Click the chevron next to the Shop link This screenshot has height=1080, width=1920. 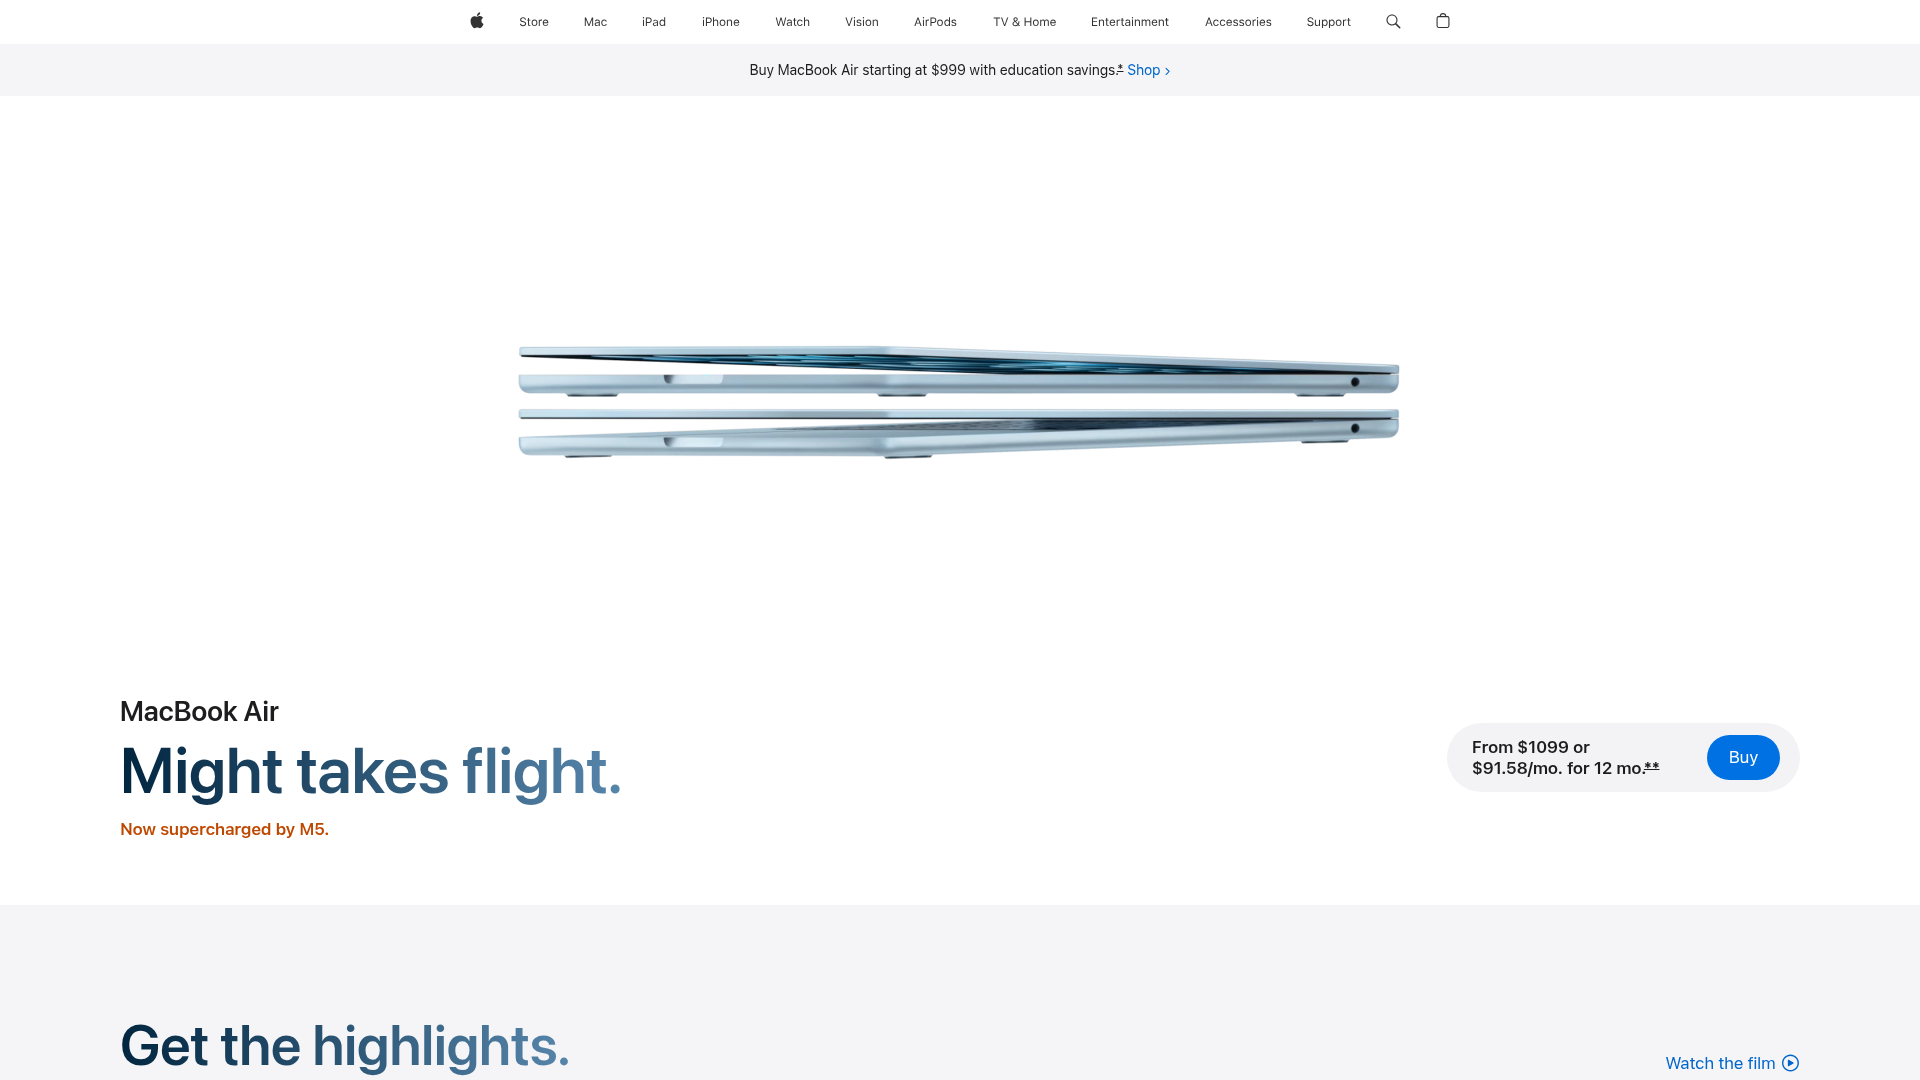(1167, 70)
